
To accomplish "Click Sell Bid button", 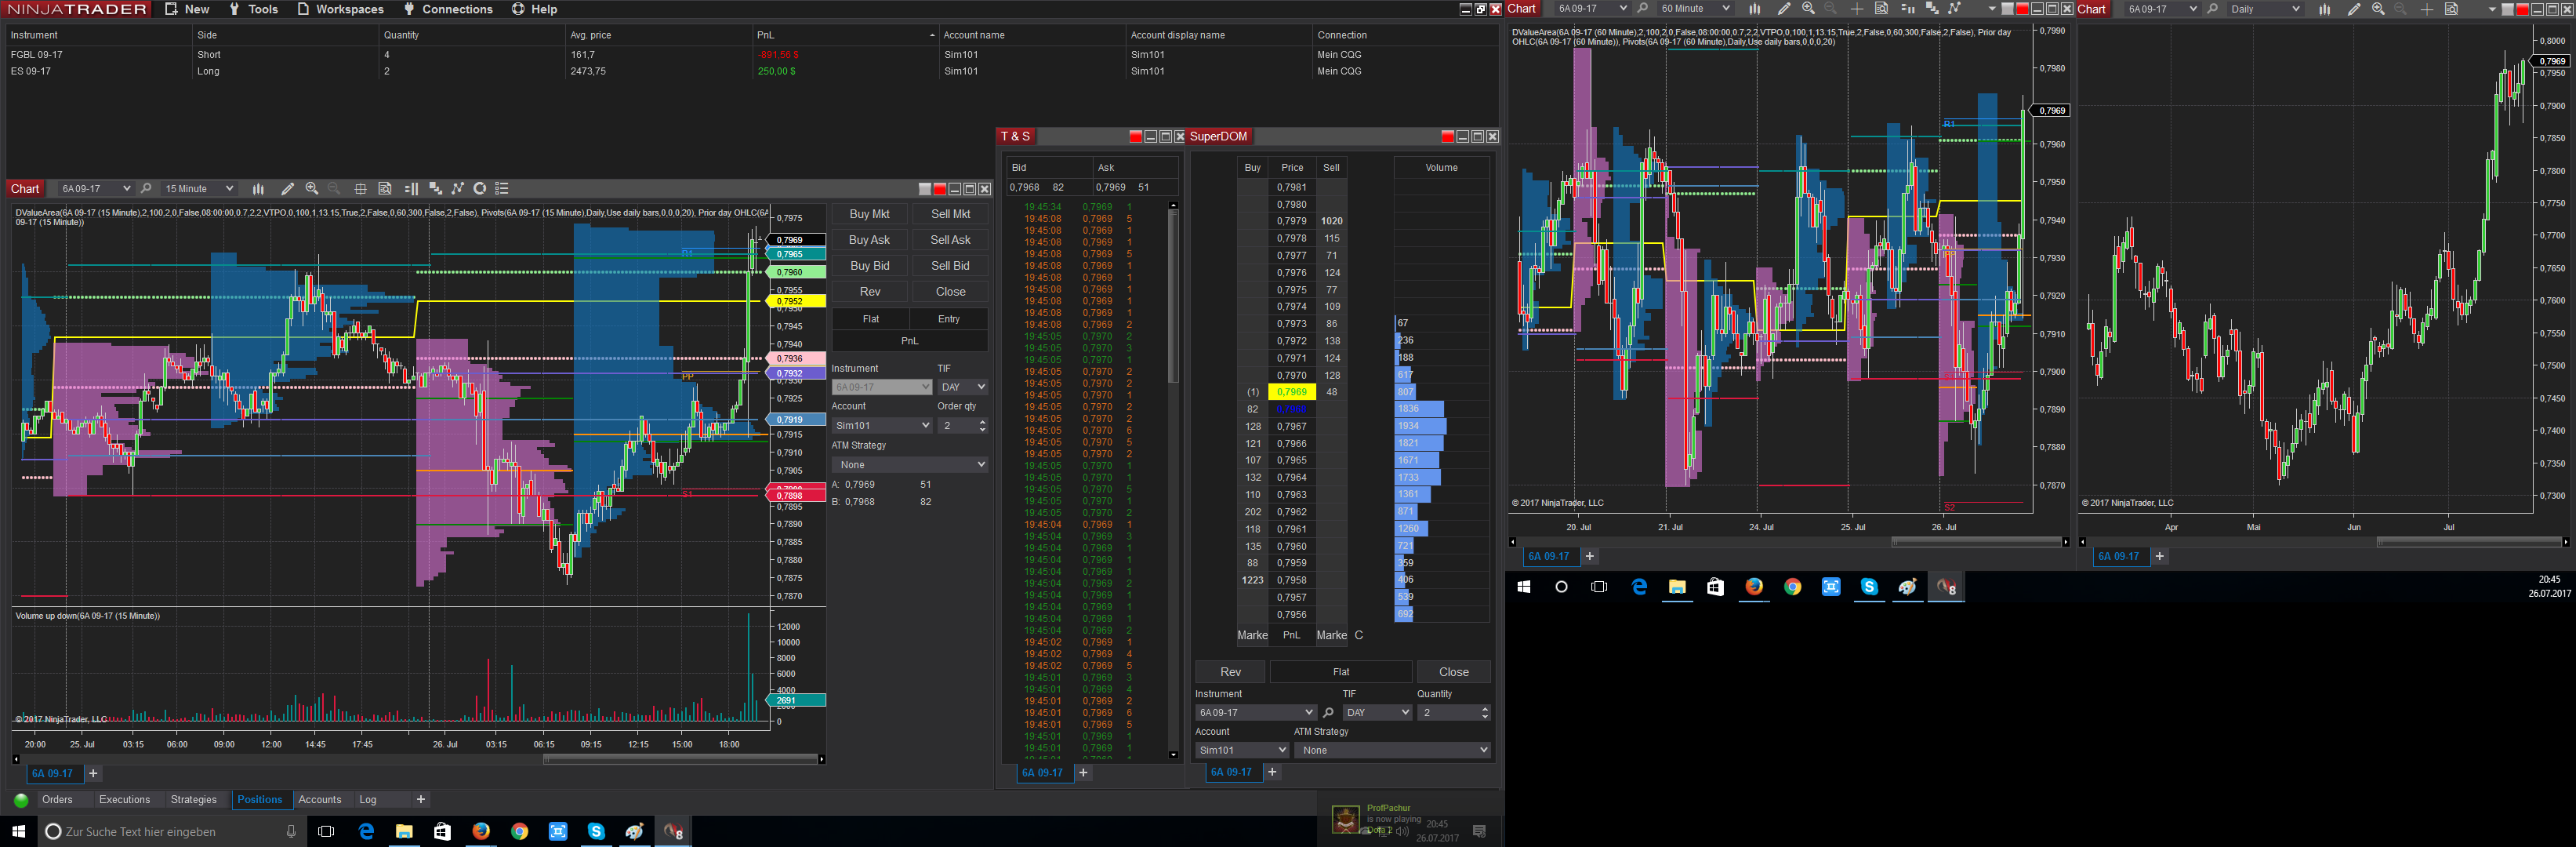I will click(x=950, y=266).
